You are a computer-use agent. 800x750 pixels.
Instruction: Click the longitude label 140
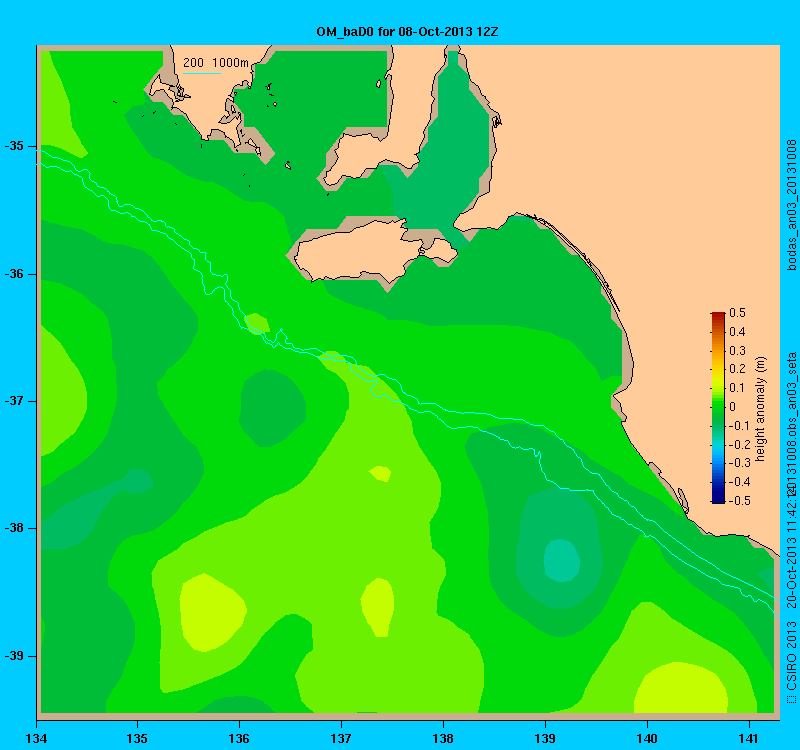pos(647,738)
